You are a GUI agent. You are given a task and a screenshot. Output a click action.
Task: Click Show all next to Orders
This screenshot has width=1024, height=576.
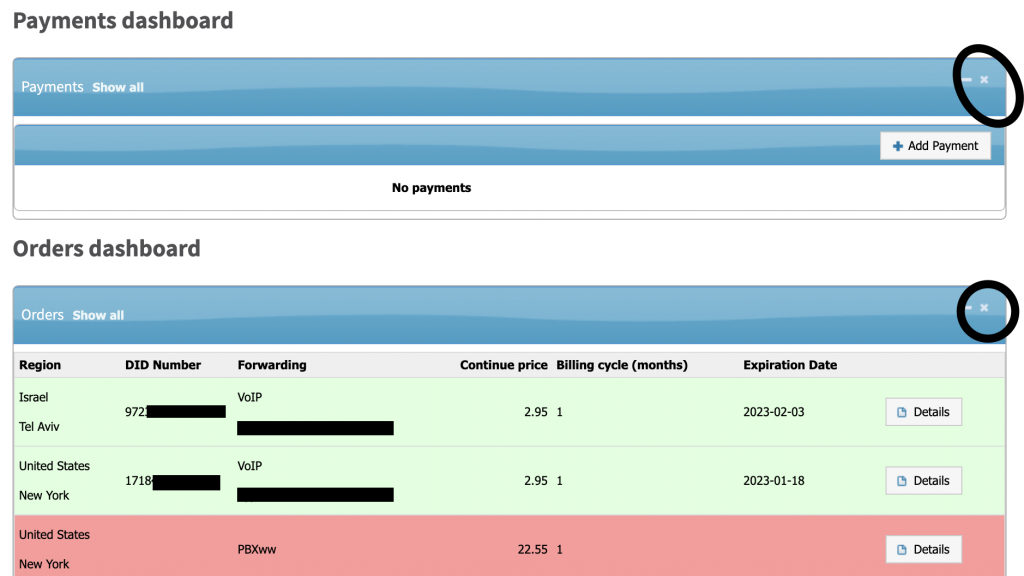click(x=98, y=315)
